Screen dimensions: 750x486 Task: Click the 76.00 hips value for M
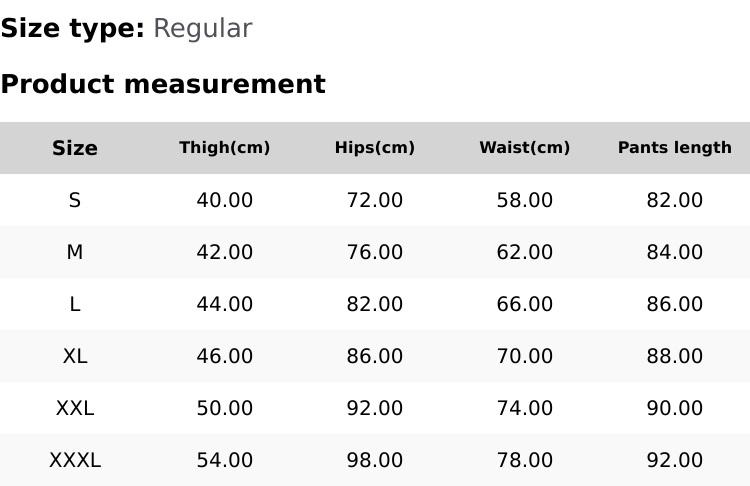[x=375, y=252]
